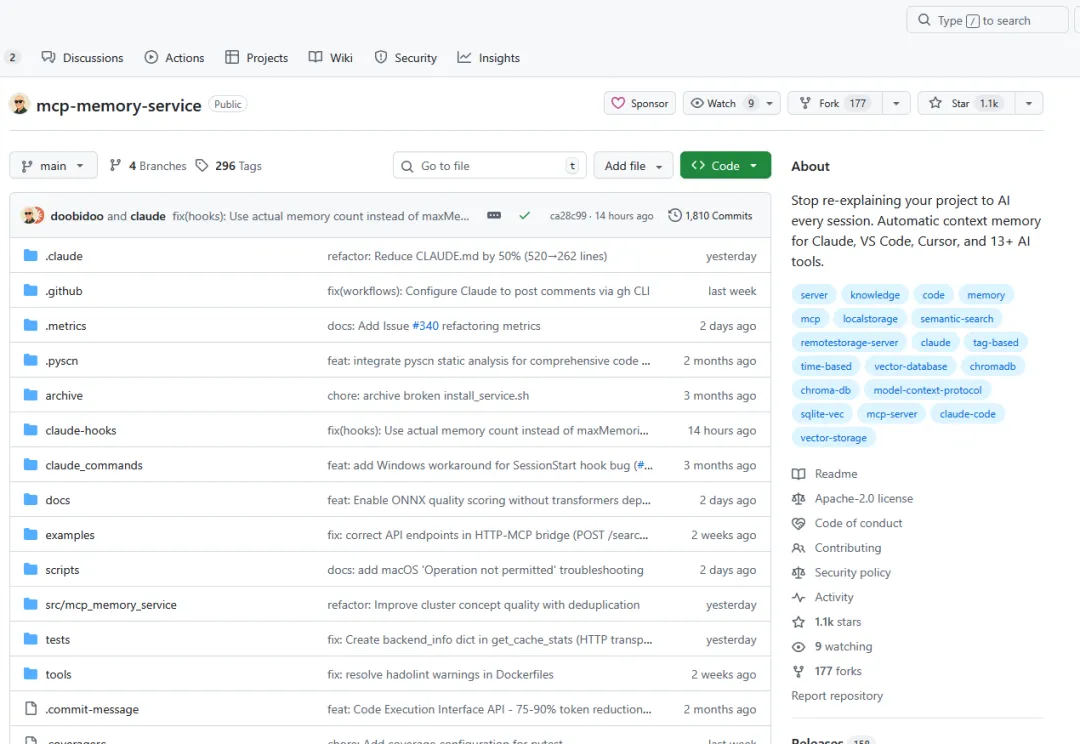
Task: Open the .claude folder icon
Action: coord(30,256)
